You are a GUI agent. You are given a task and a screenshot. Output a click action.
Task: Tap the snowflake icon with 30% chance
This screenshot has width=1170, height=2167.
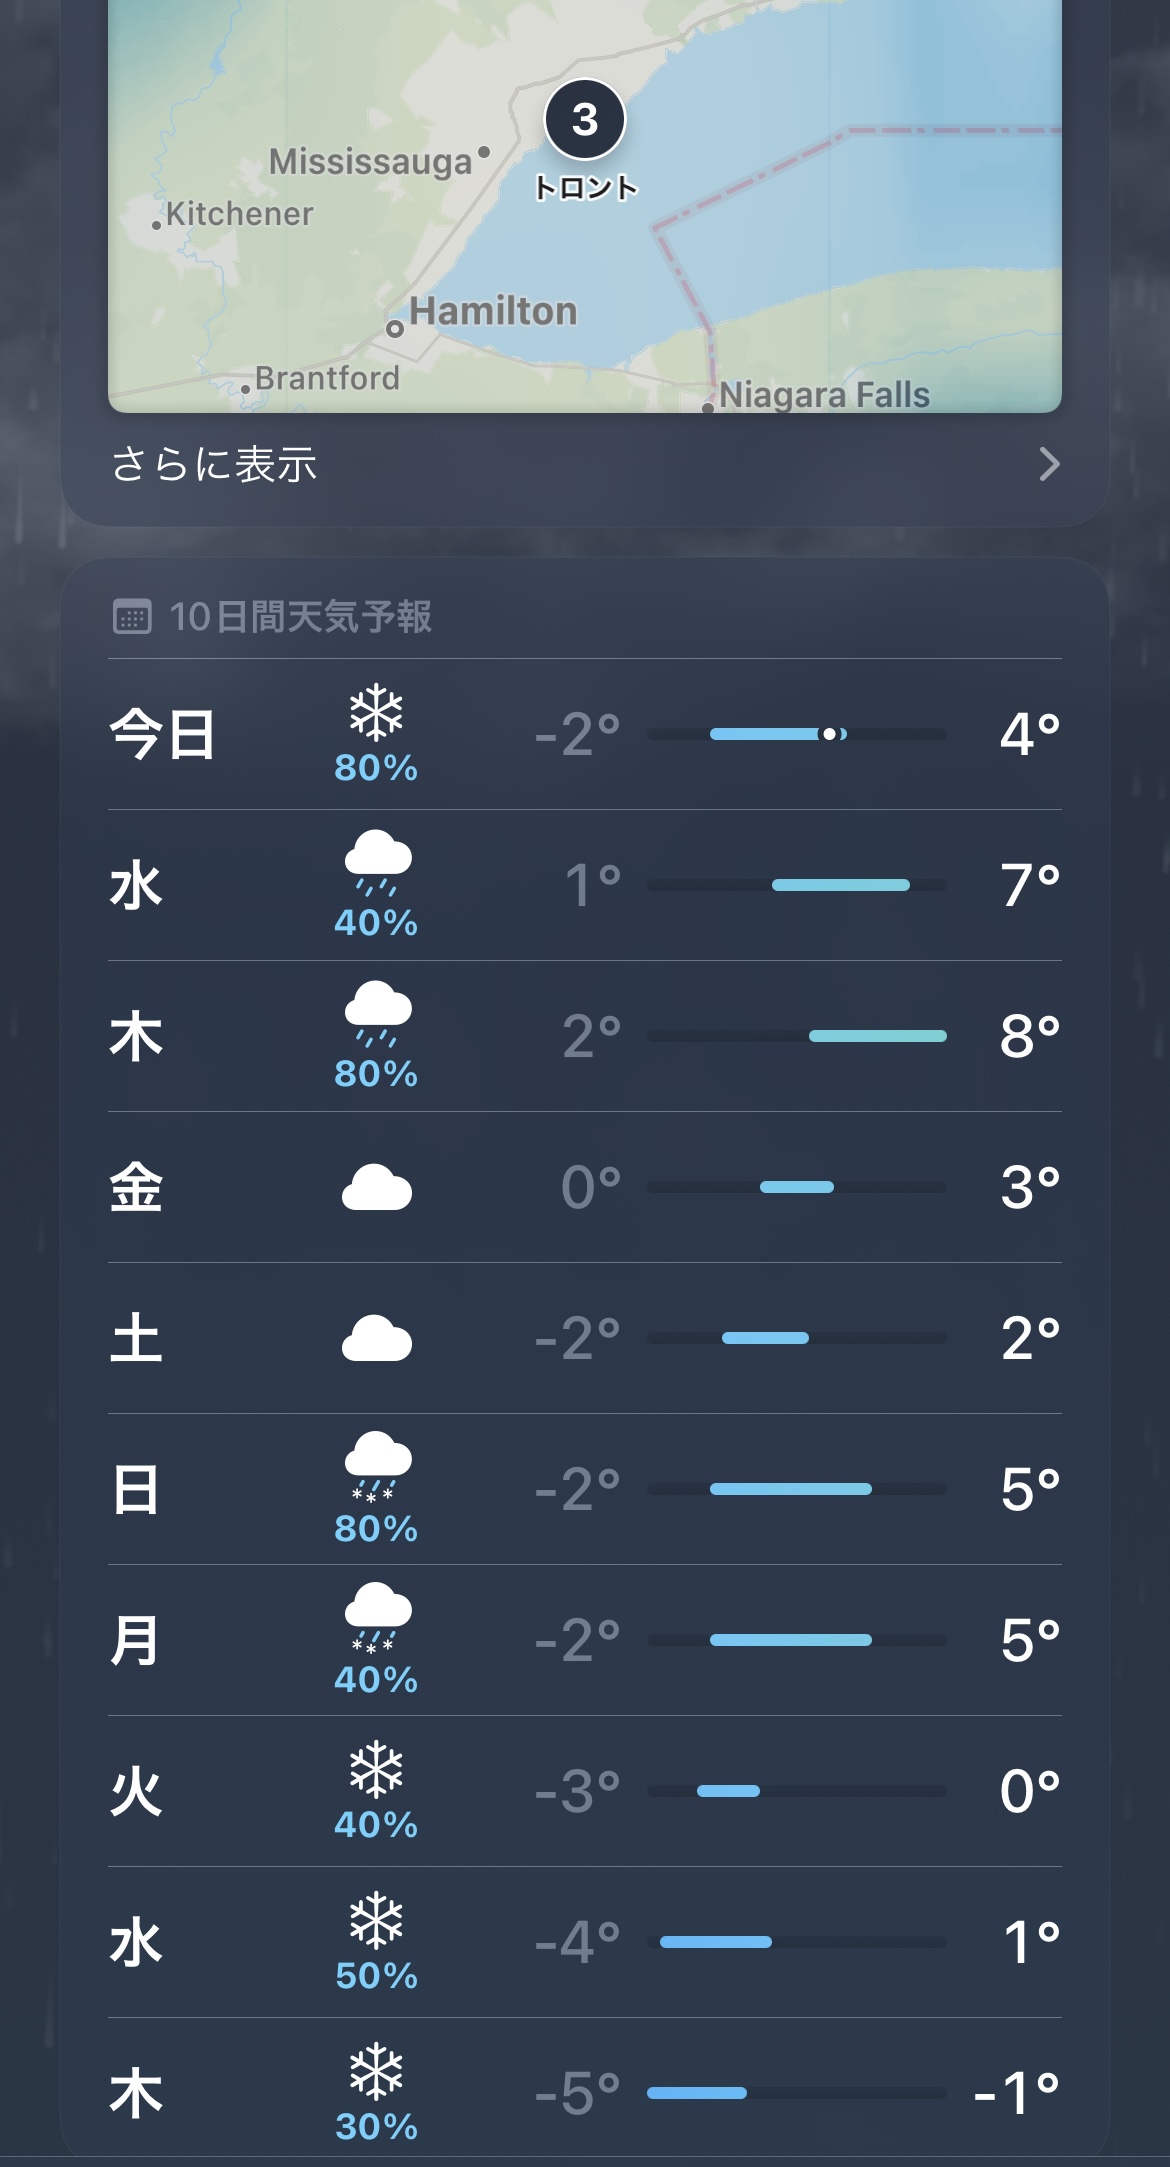tap(376, 2072)
